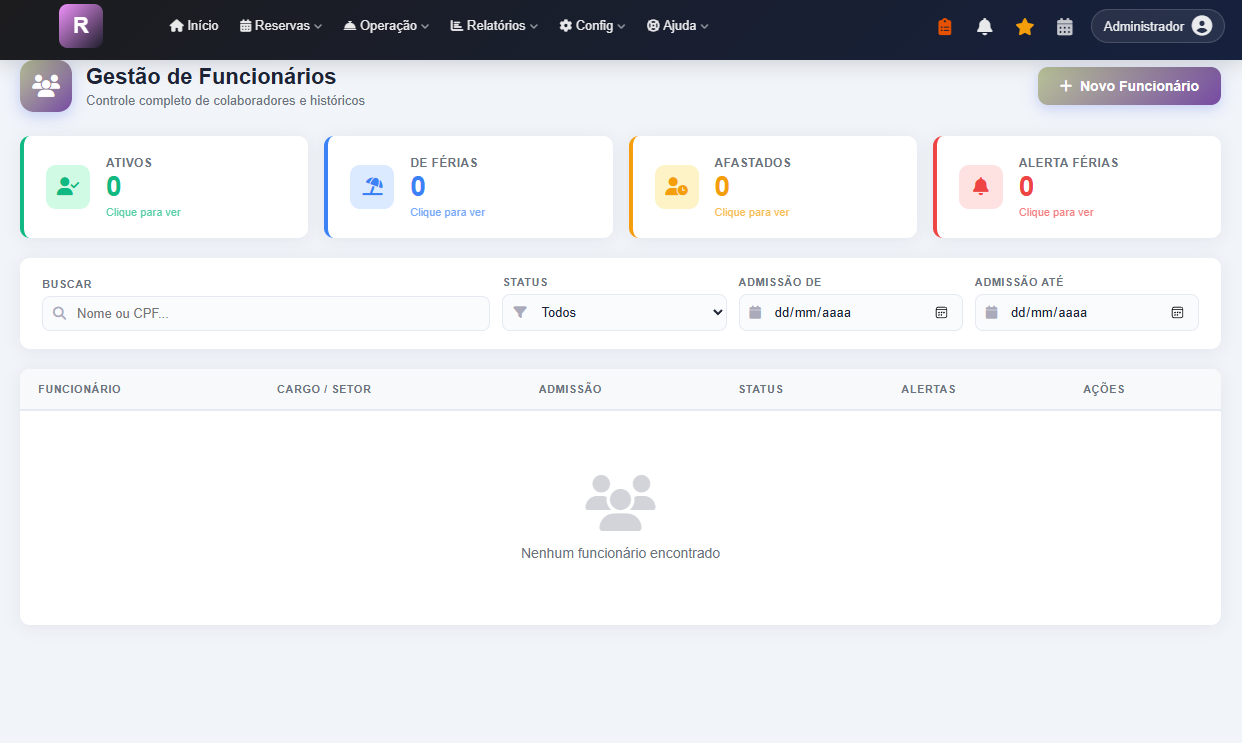Go to Início in the navigation bar
The width and height of the screenshot is (1242, 743).
pos(194,26)
